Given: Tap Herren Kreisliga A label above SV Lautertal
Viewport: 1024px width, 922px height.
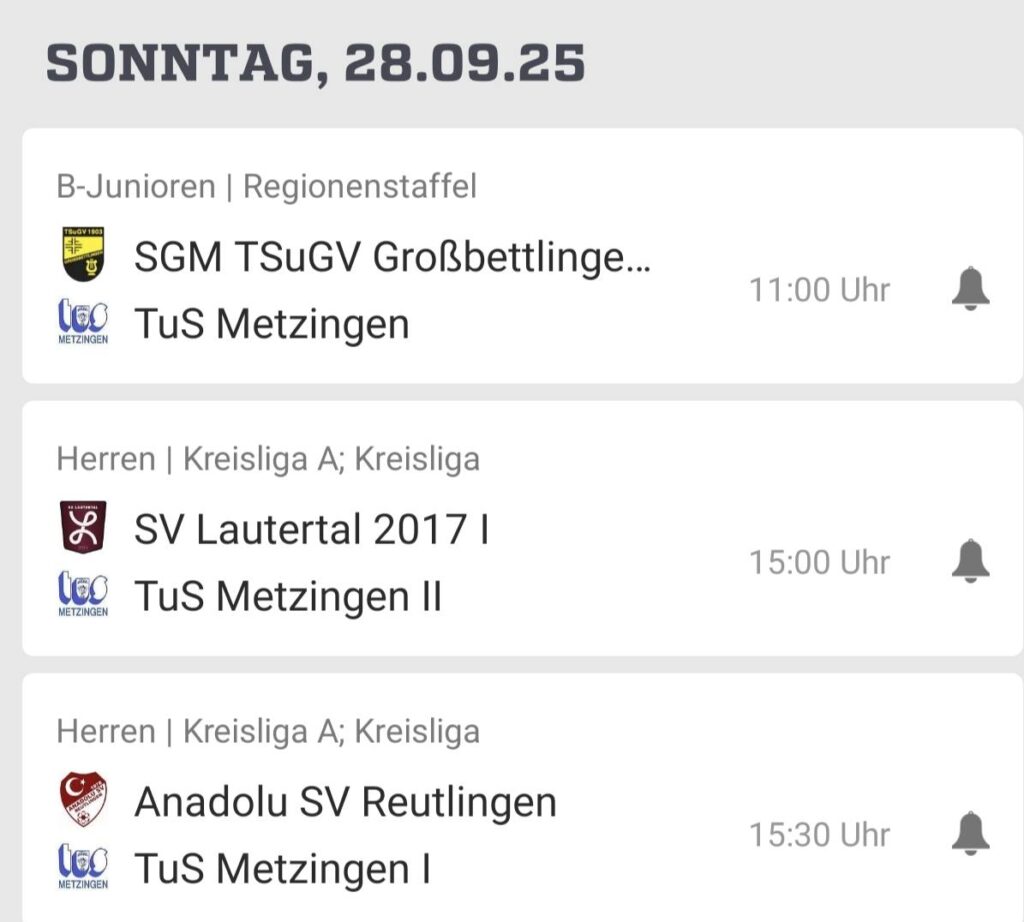Looking at the screenshot, I should pos(268,459).
